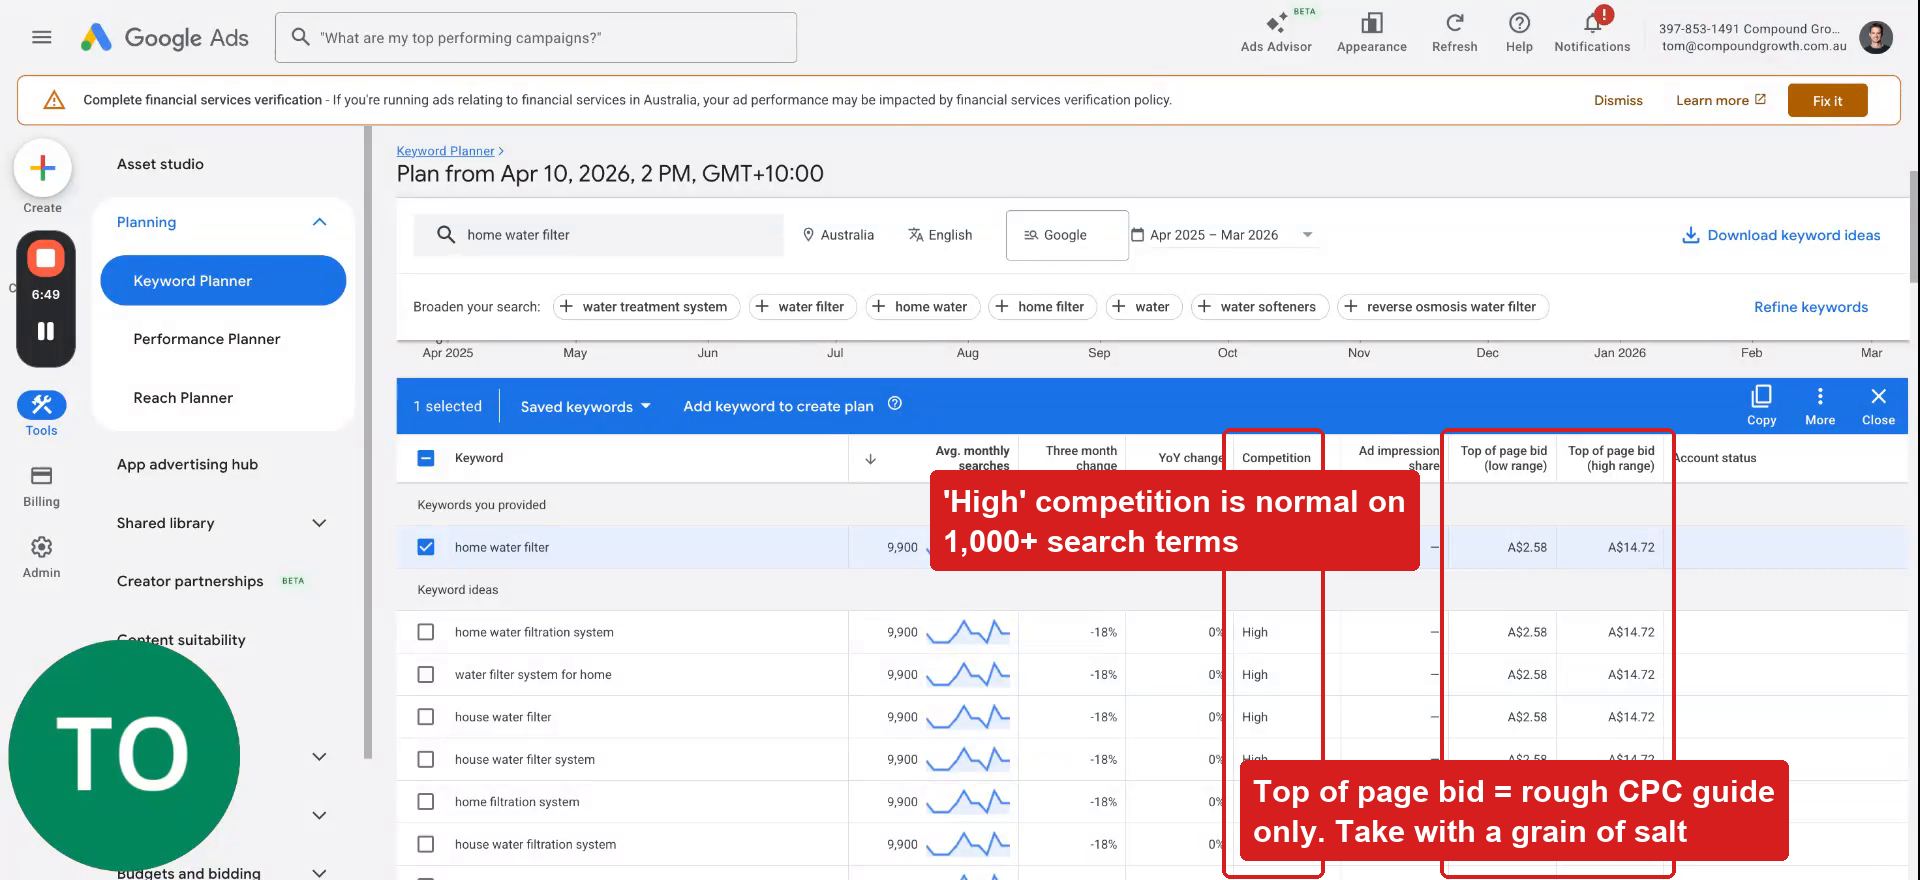Open the Billing section
The width and height of the screenshot is (1920, 880).
point(41,486)
